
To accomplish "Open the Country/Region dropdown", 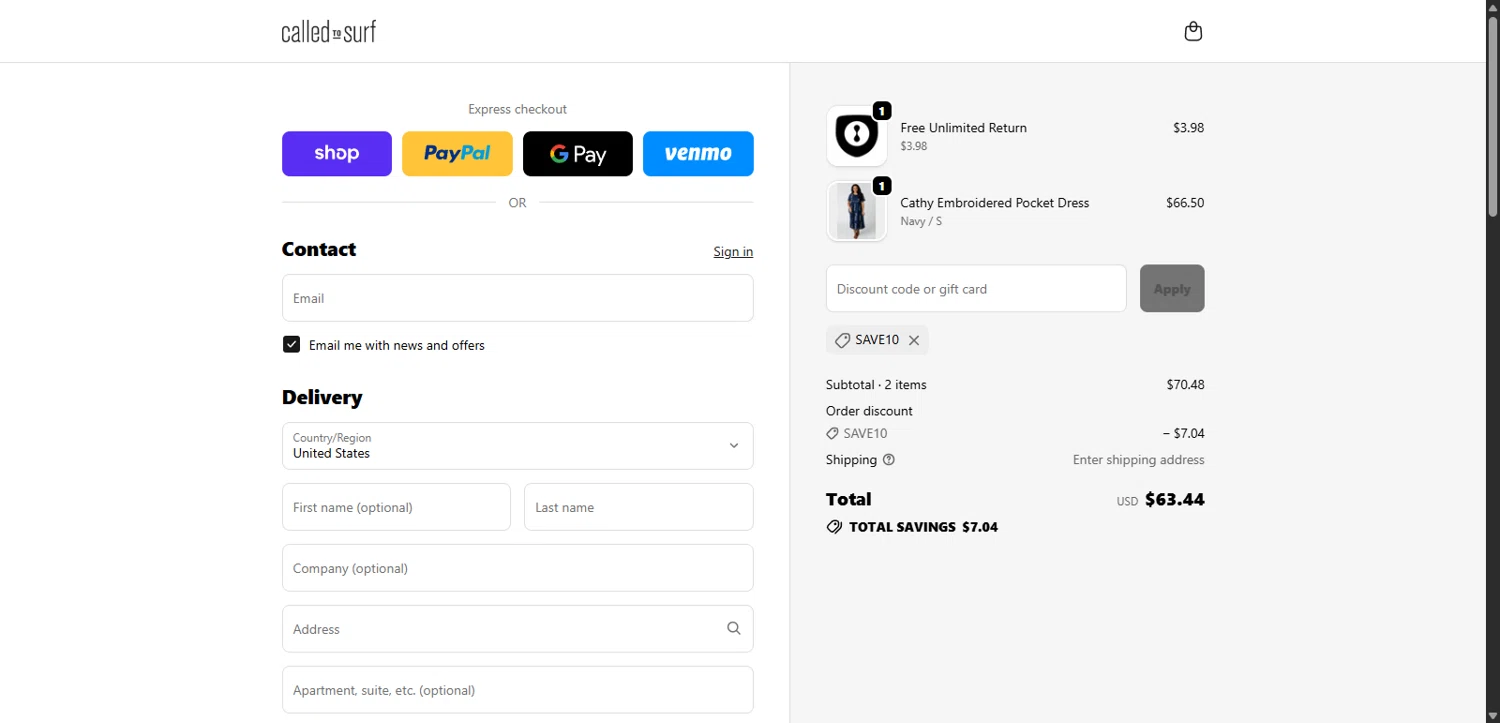I will click(517, 446).
